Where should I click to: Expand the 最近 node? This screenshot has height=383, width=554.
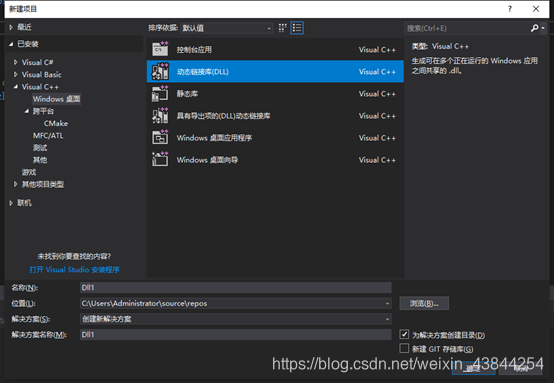click(11, 27)
